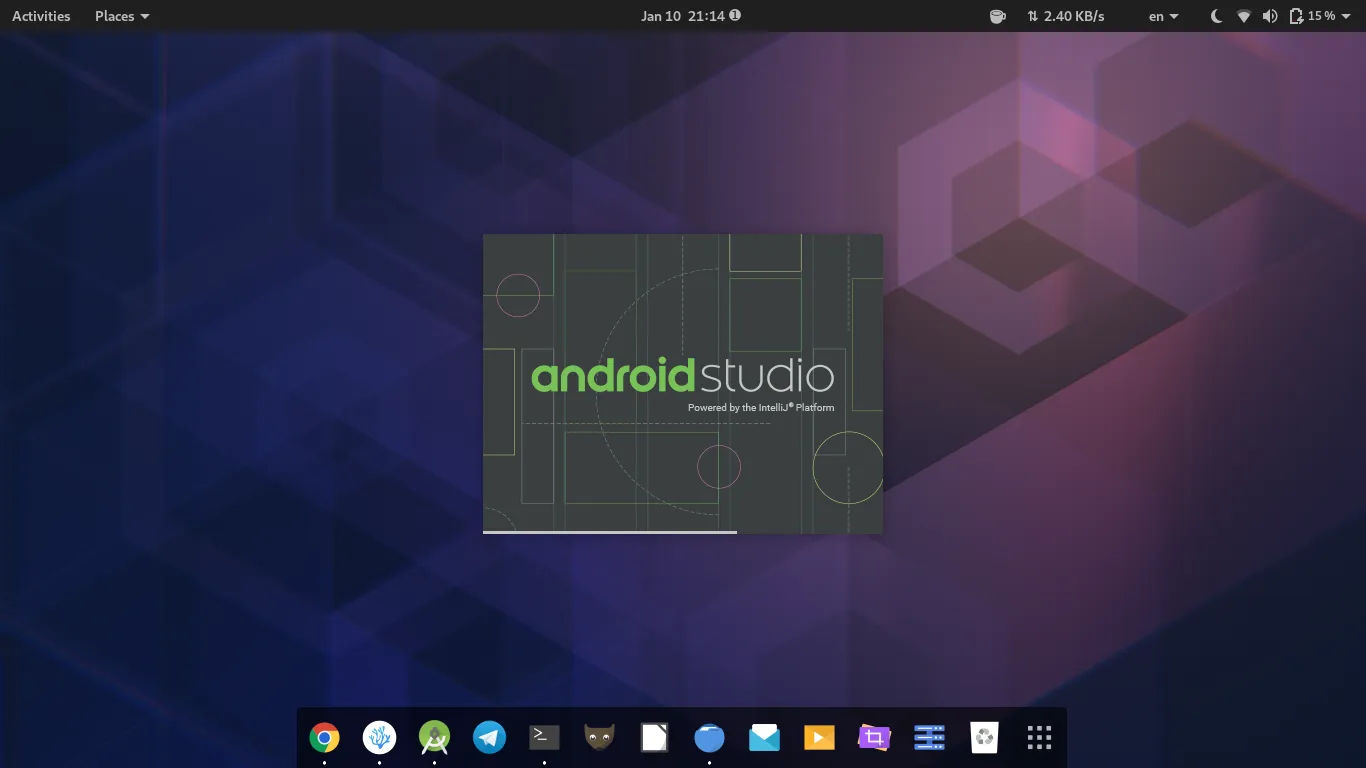Open the Files manager dock icon
Viewport: 1366px width, 768px height.
click(709, 738)
